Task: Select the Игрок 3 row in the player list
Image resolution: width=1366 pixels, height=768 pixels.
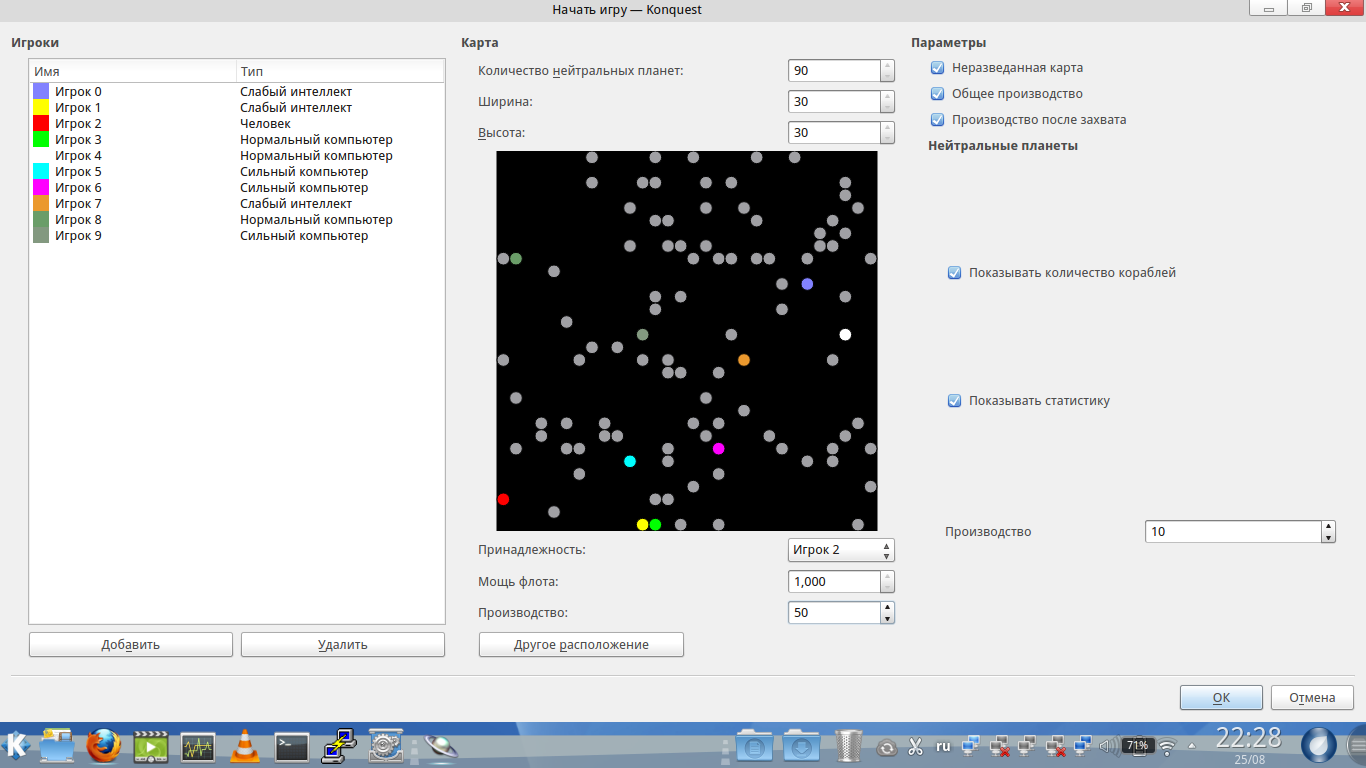Action: pos(237,139)
